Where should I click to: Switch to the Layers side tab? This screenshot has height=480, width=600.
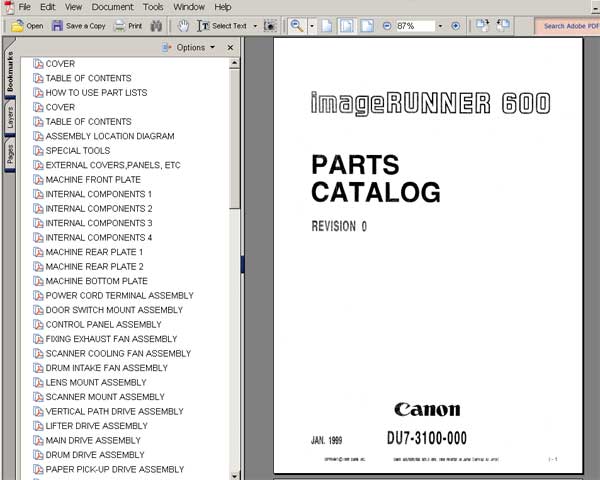pos(10,120)
